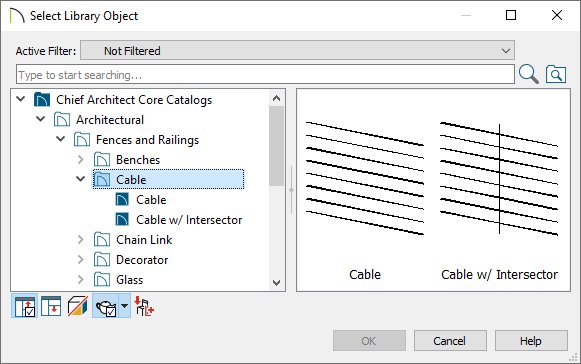Image resolution: width=581 pixels, height=364 pixels.
Task: Select the Chain Link label
Action: 144,240
